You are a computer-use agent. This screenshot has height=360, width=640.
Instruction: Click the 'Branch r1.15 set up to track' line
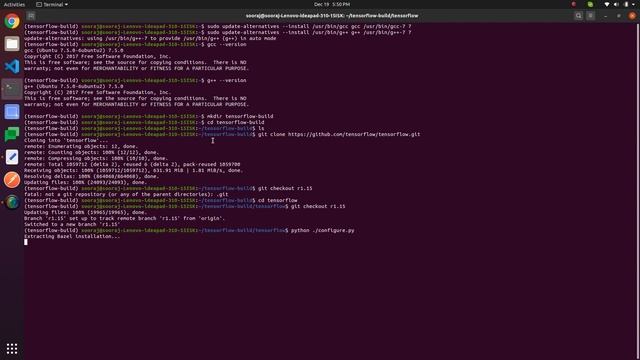click(124, 218)
